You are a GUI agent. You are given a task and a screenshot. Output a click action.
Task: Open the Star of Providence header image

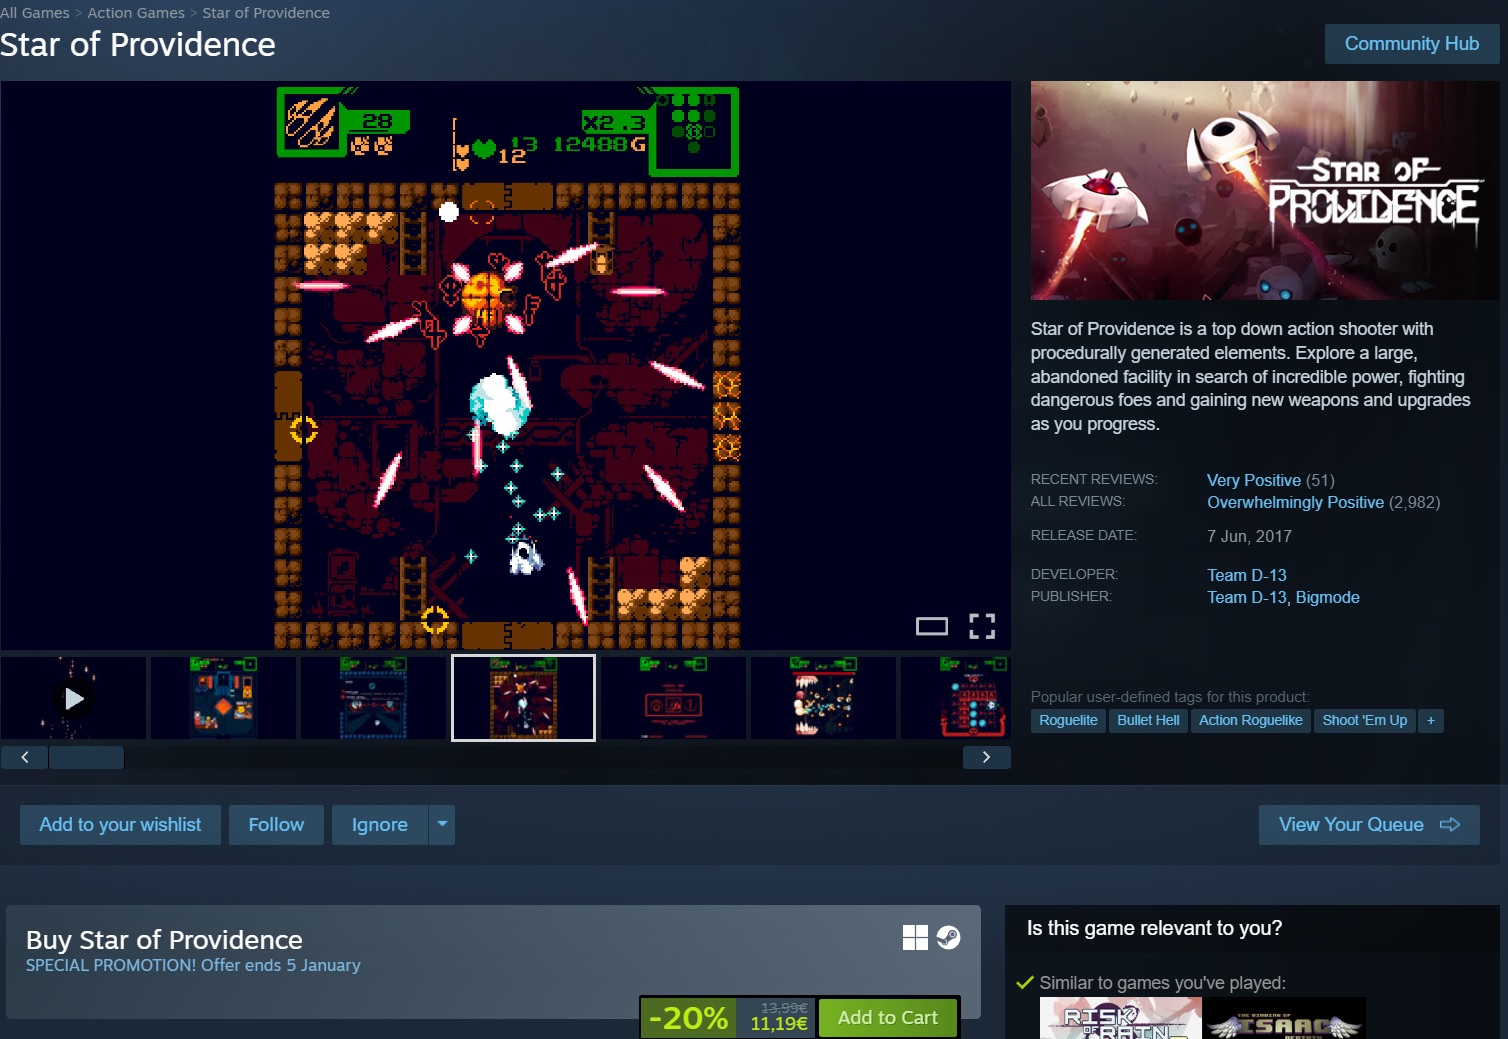pyautogui.click(x=1265, y=190)
